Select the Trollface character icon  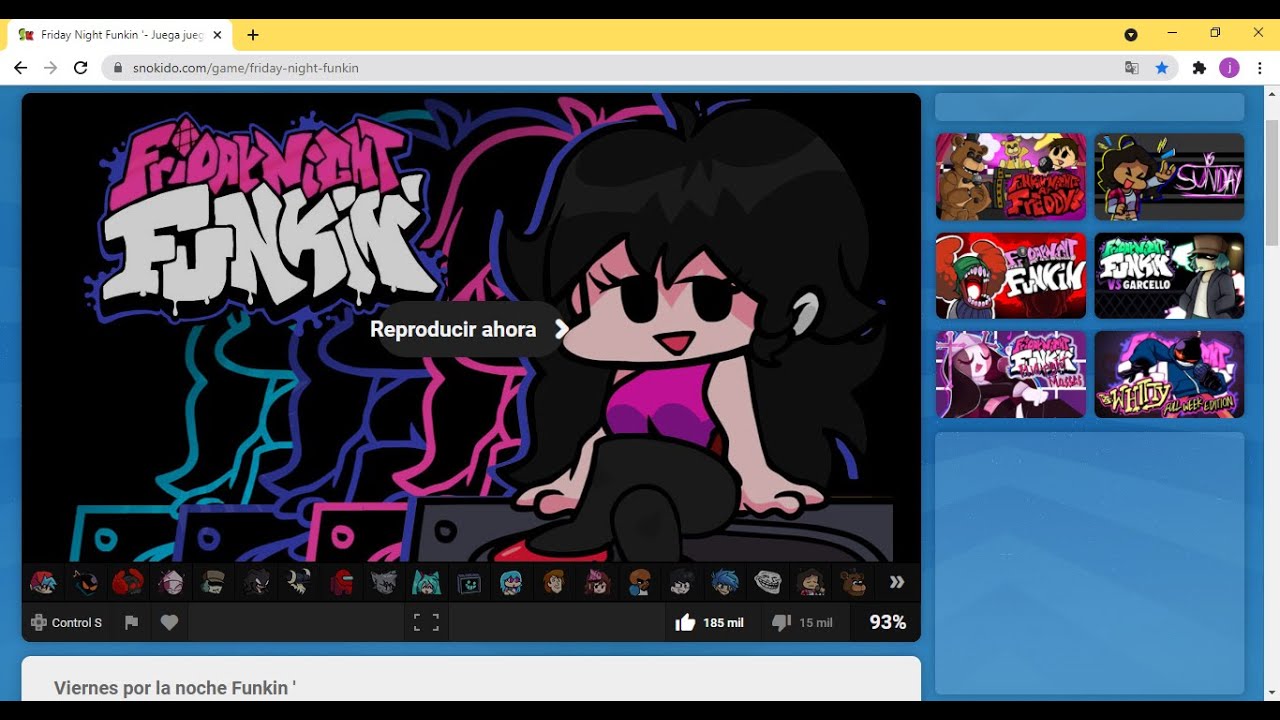[x=766, y=582]
